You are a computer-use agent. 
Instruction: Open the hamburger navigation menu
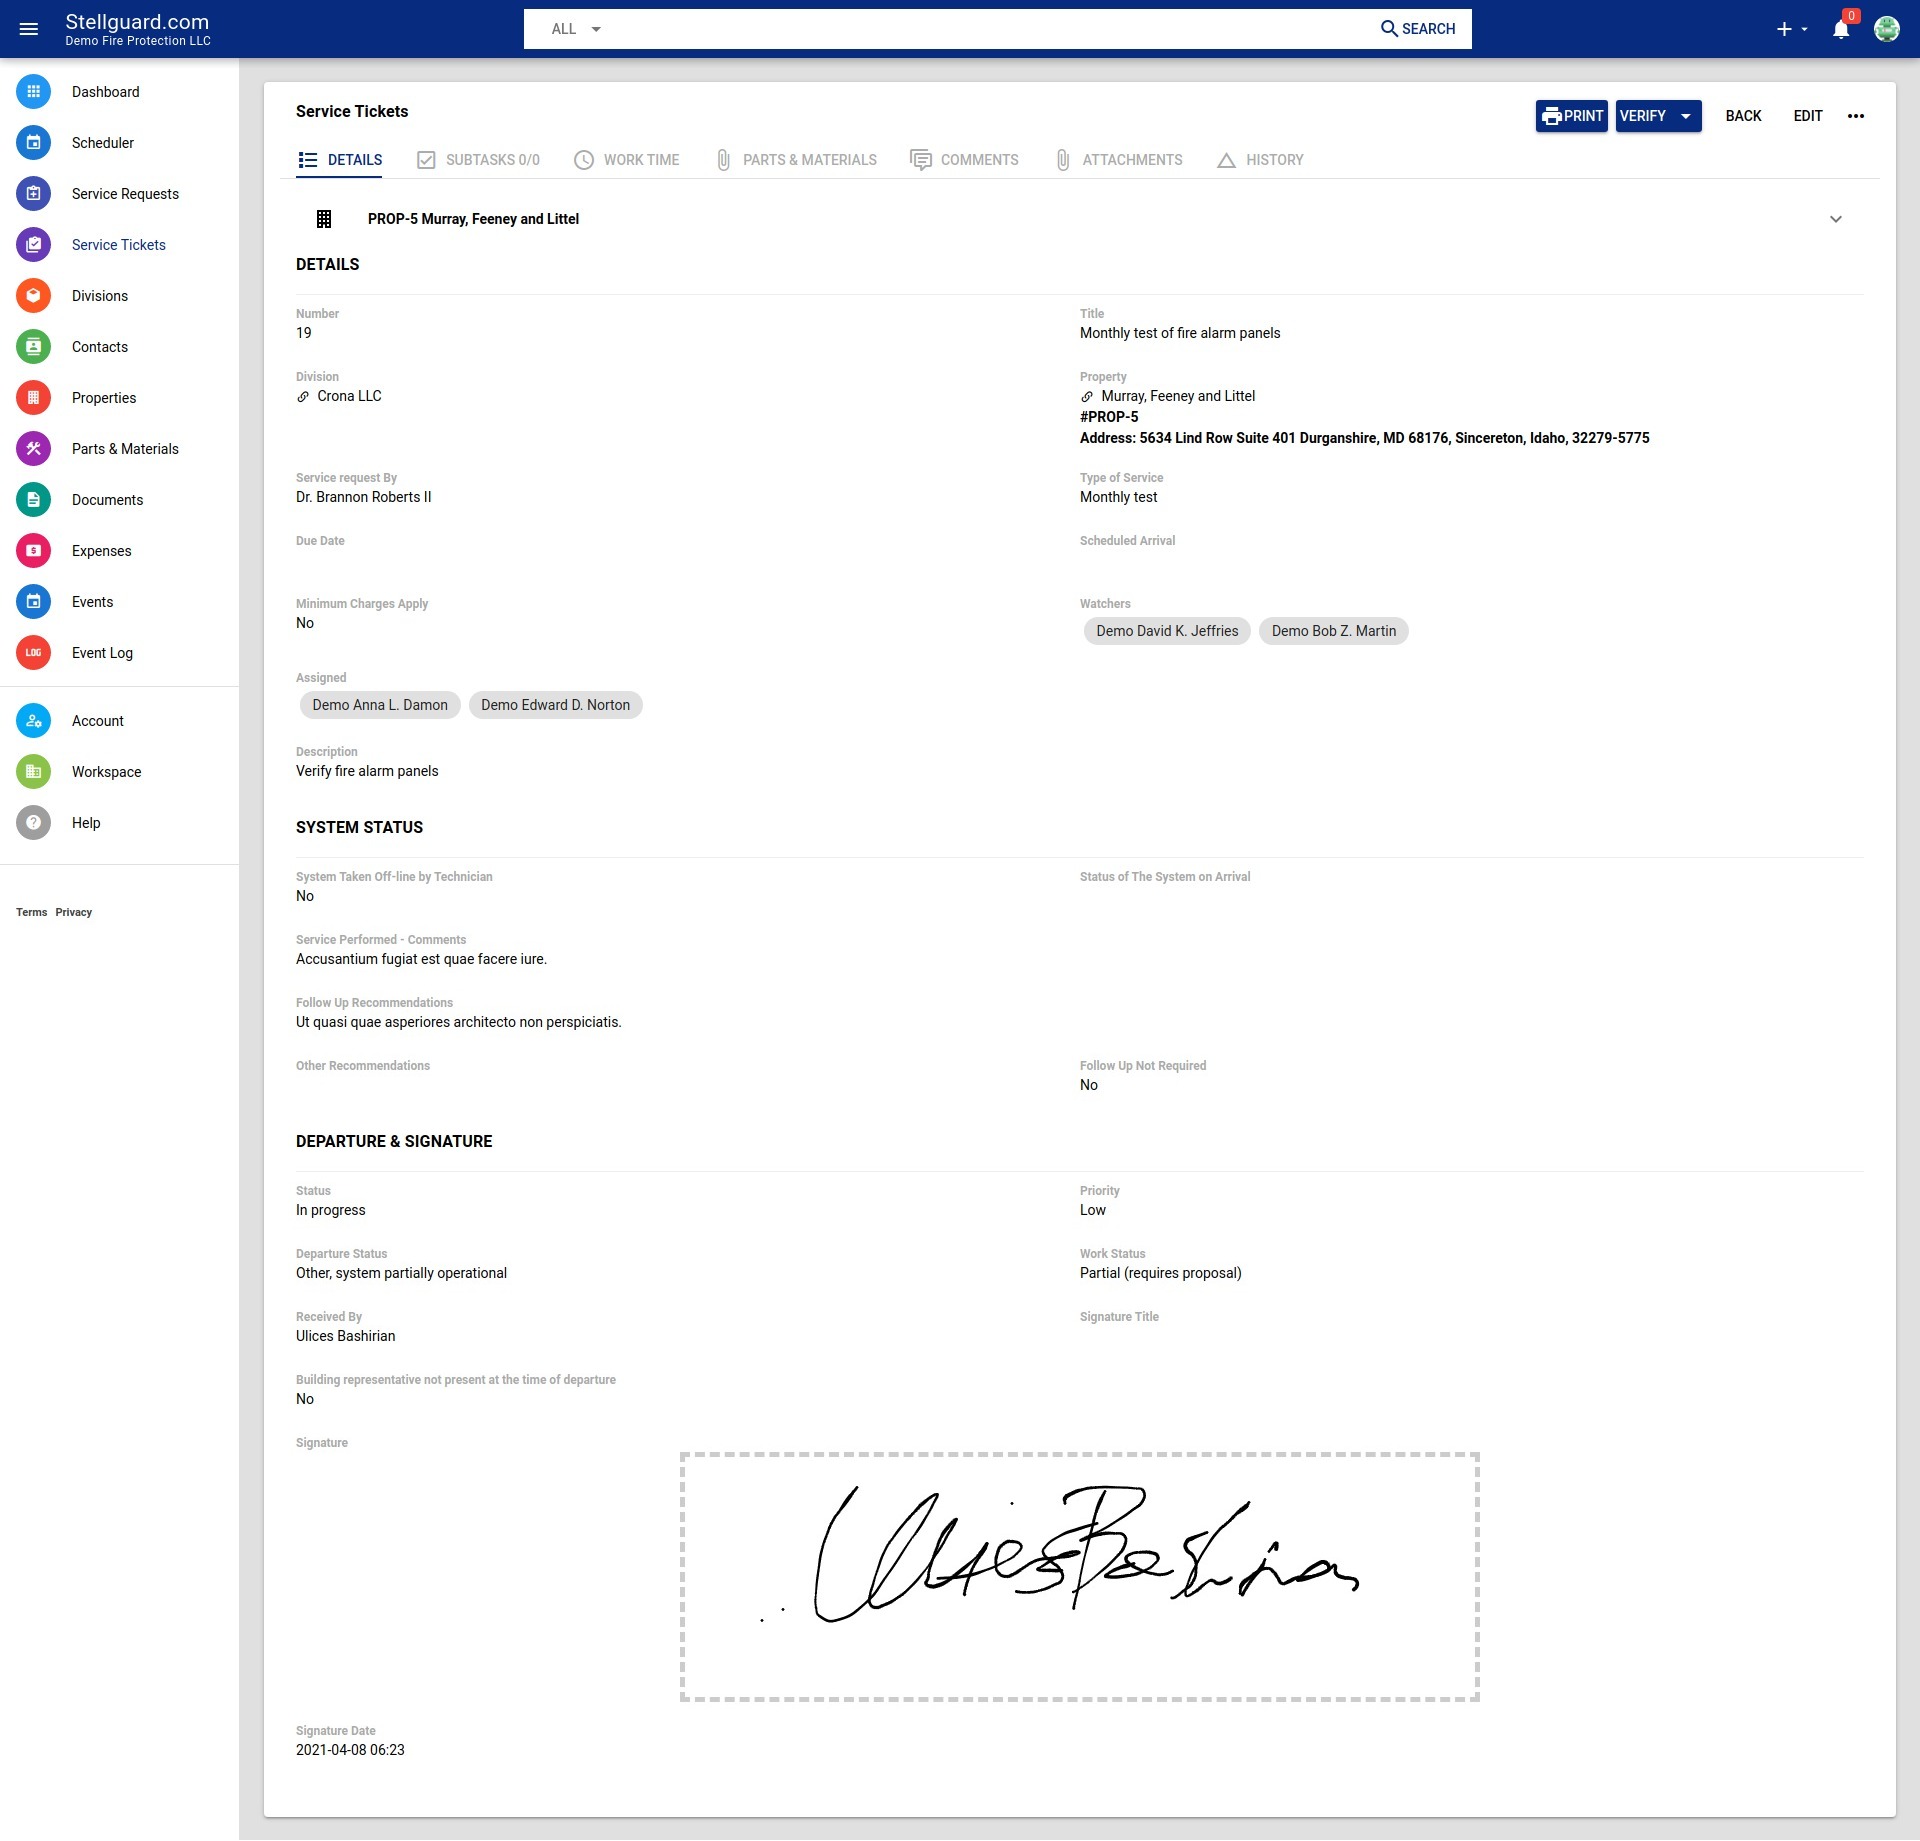(x=29, y=29)
